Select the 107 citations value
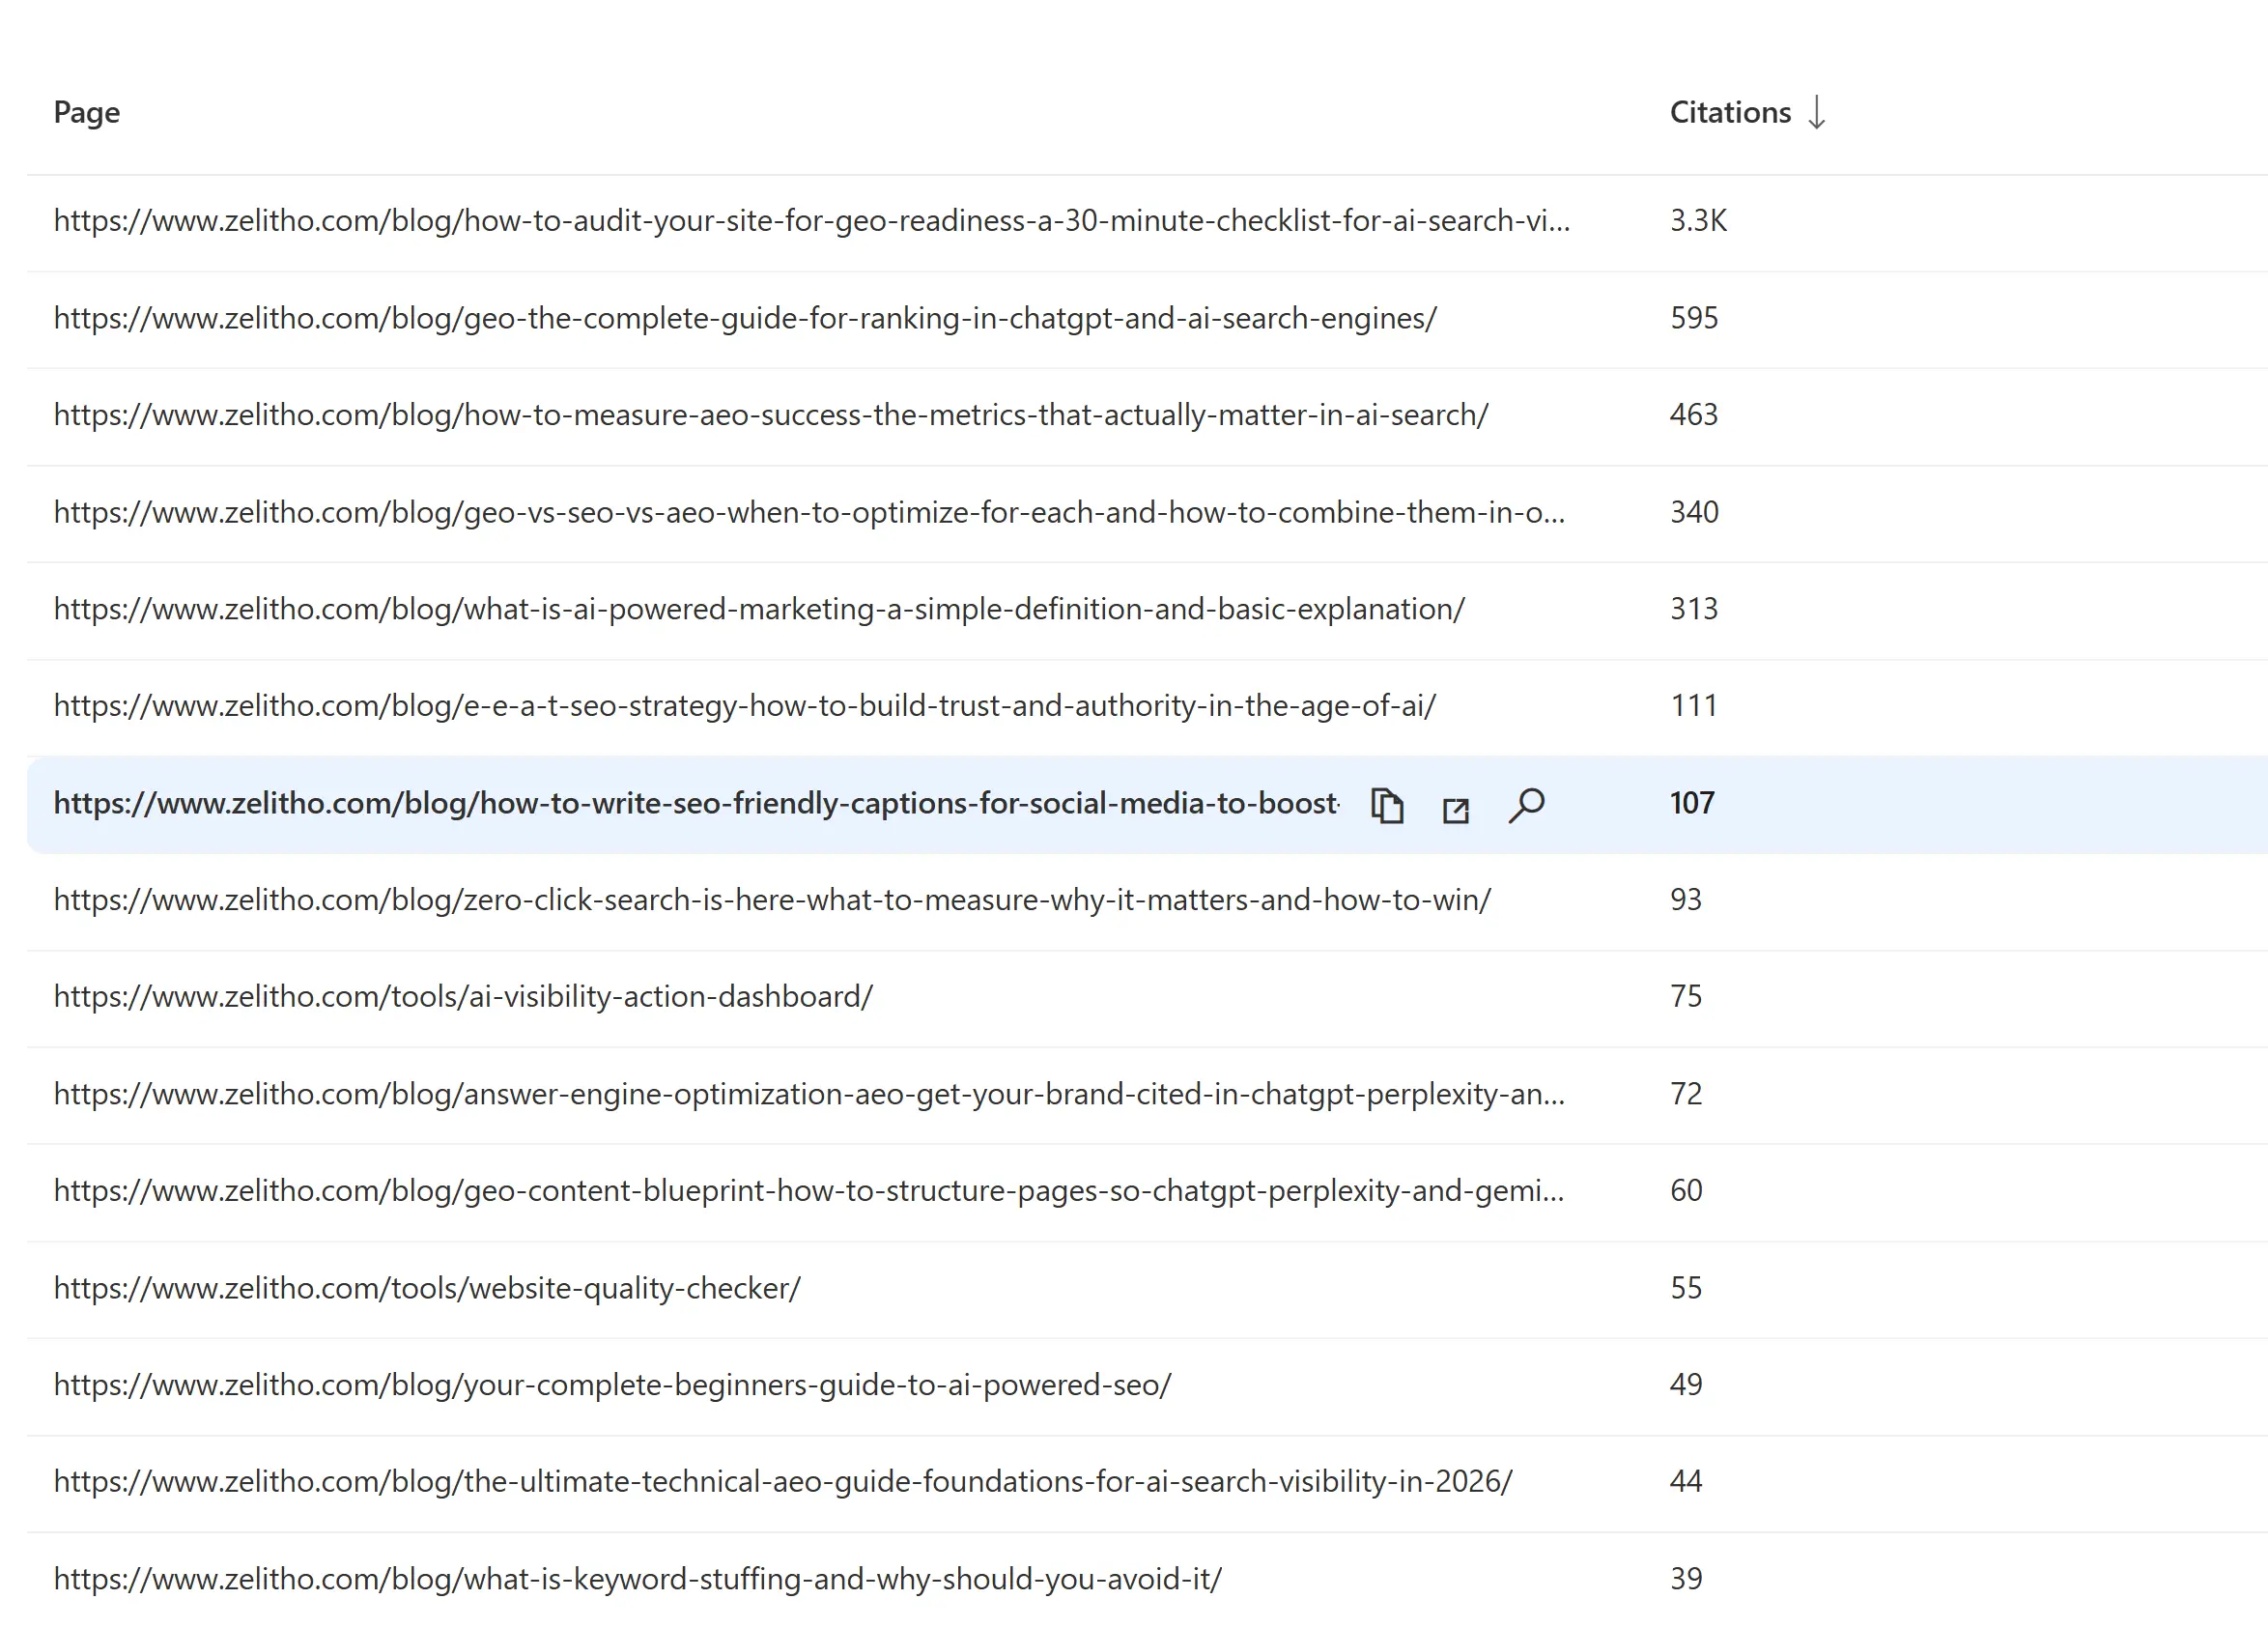 (1692, 803)
